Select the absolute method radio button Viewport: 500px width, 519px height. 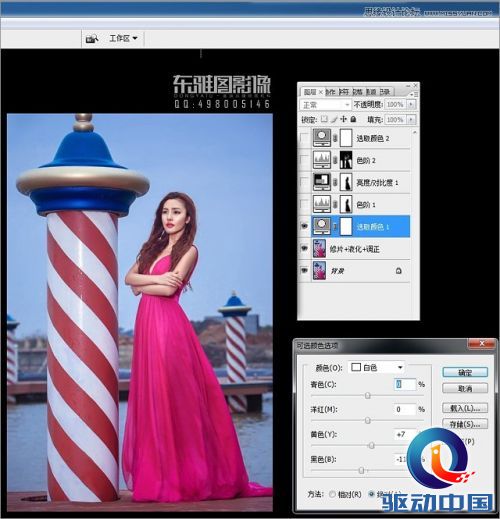click(372, 494)
